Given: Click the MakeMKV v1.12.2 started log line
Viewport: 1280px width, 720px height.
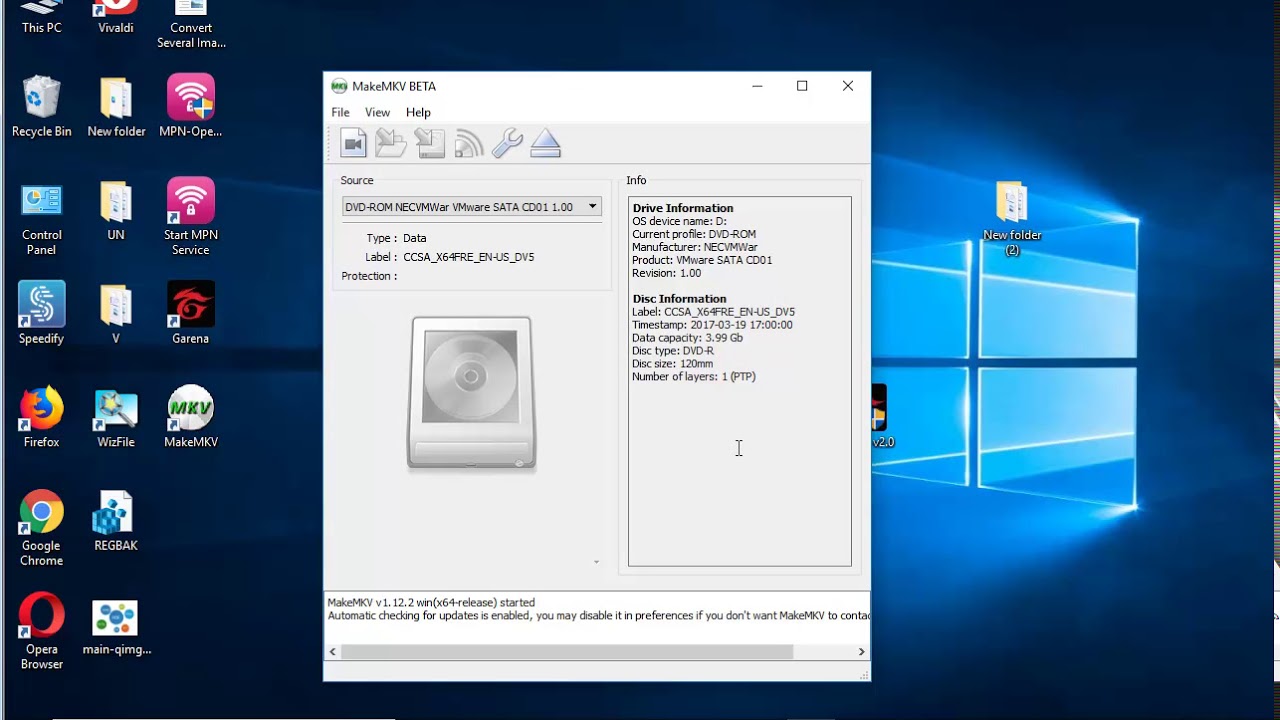Looking at the screenshot, I should (x=431, y=603).
